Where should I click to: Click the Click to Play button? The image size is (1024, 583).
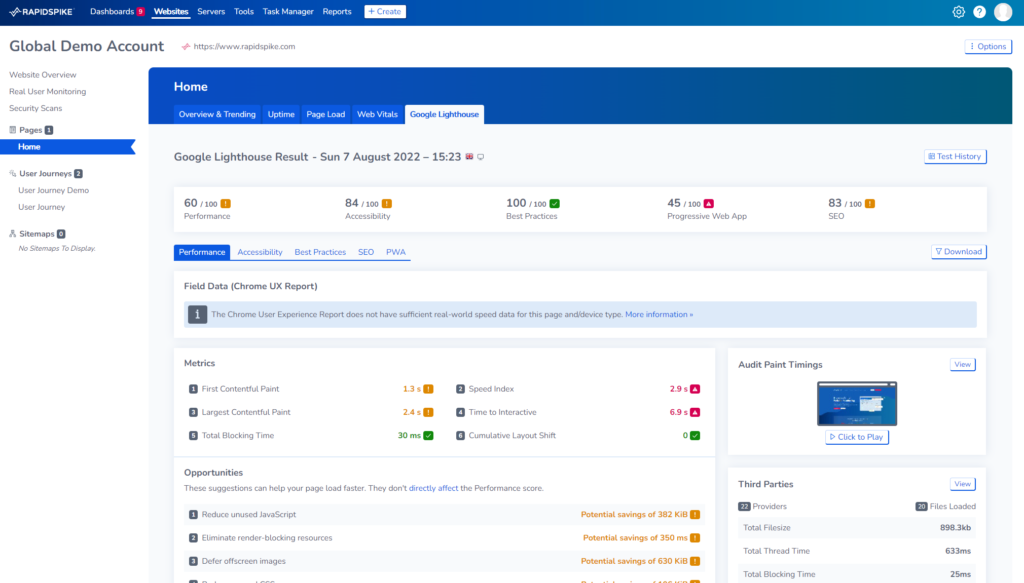point(857,437)
